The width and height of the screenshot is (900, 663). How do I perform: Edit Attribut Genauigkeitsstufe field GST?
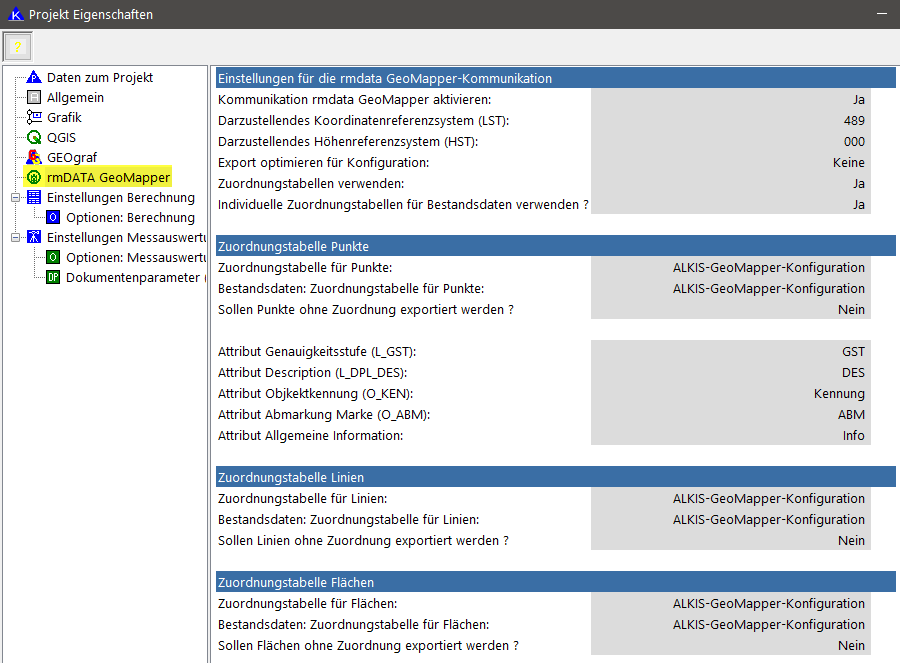(x=730, y=352)
